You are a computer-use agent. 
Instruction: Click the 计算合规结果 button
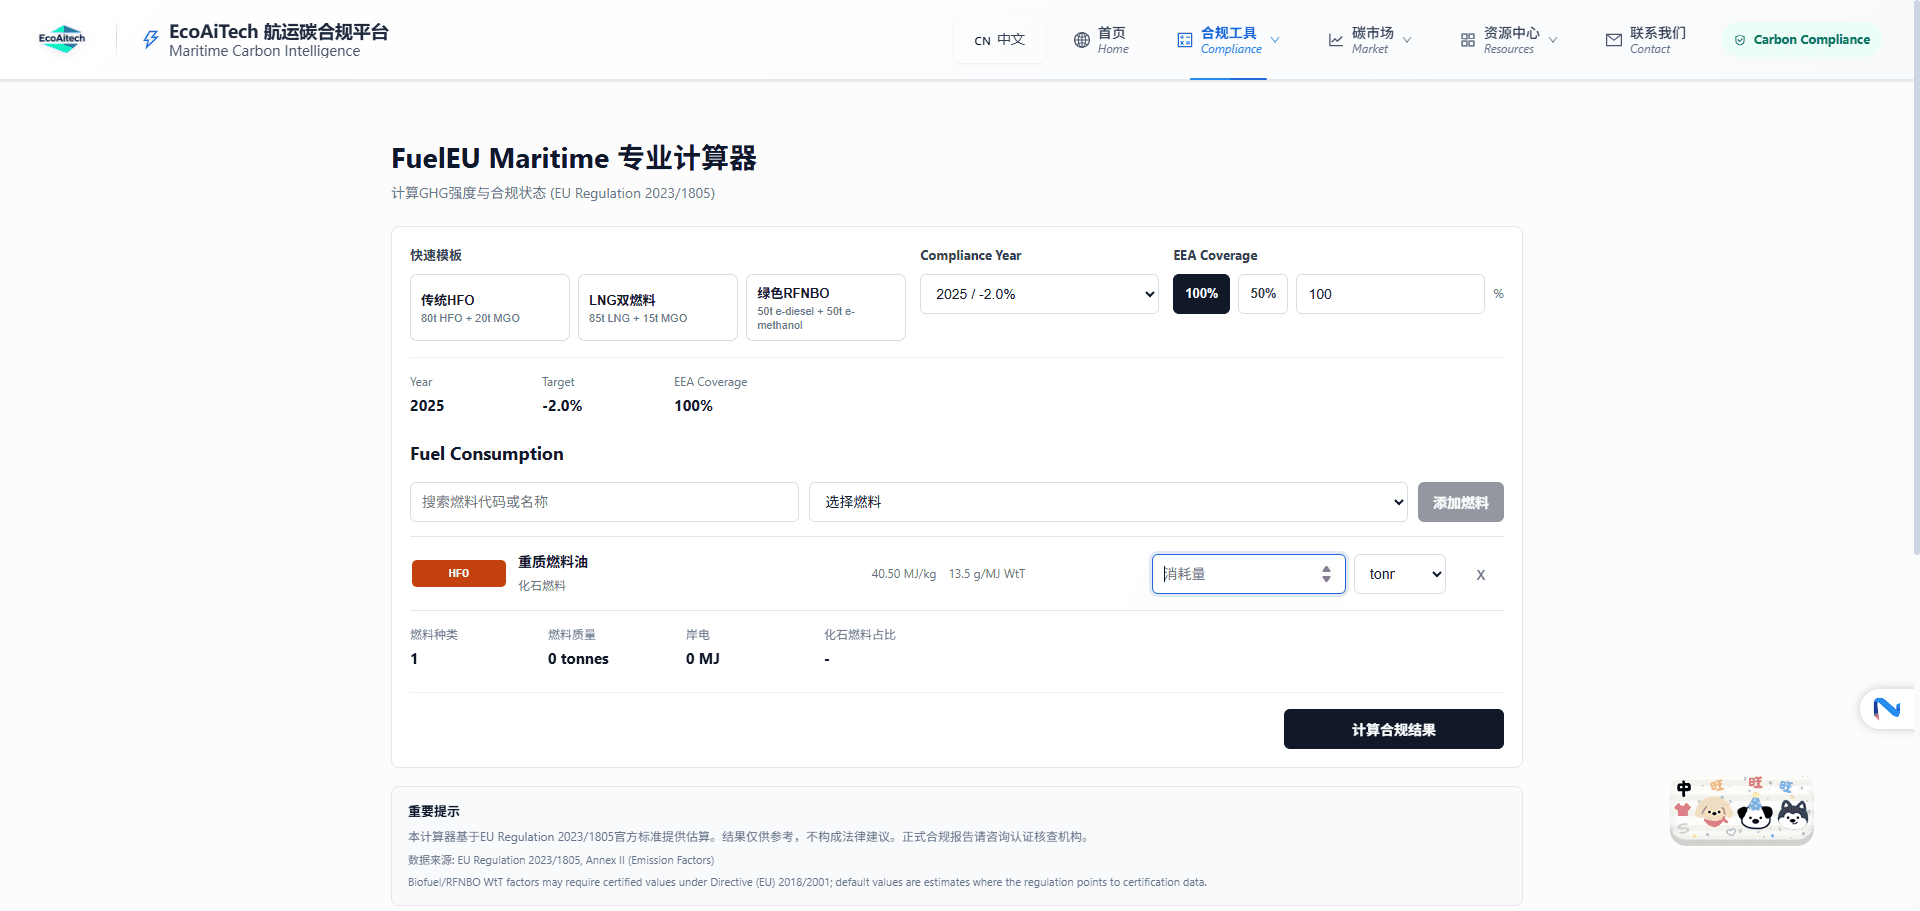(1394, 729)
